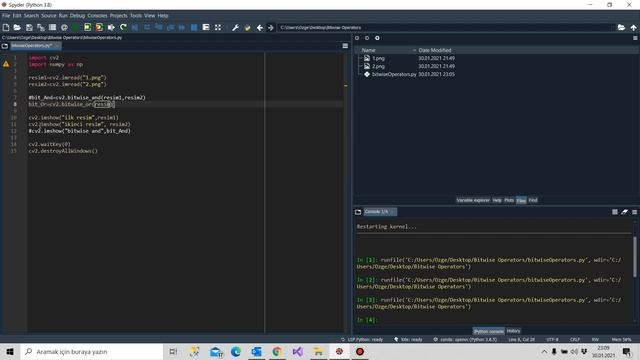Re-run last script icon
The height and width of the screenshot is (360, 640).
[x=123, y=27]
